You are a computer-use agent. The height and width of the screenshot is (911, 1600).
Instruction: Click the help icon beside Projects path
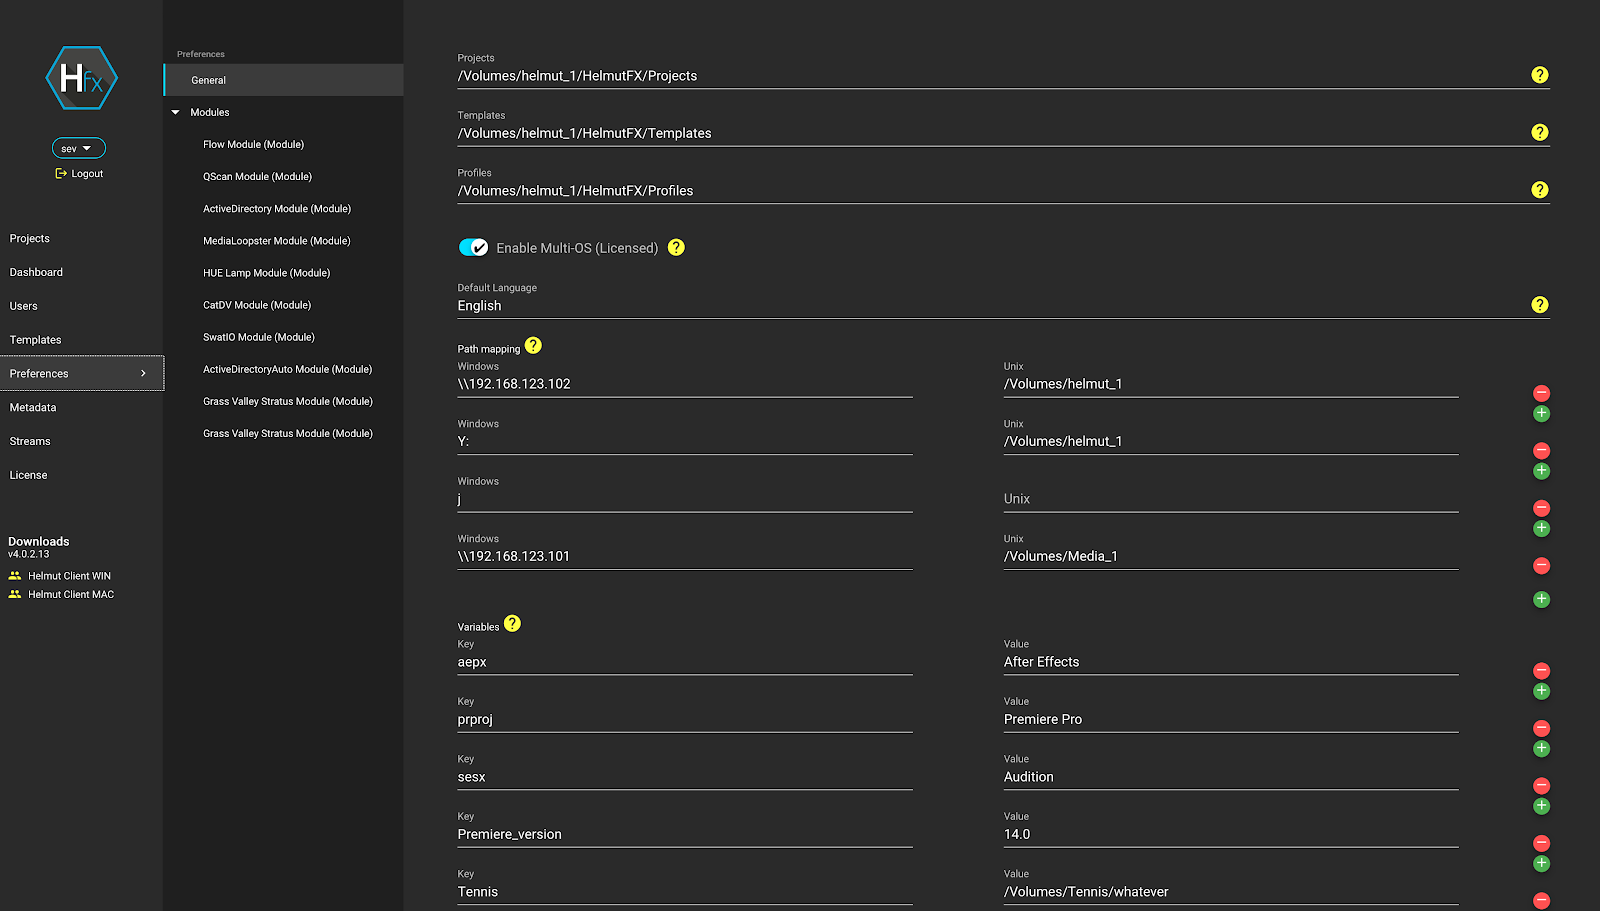pyautogui.click(x=1540, y=74)
